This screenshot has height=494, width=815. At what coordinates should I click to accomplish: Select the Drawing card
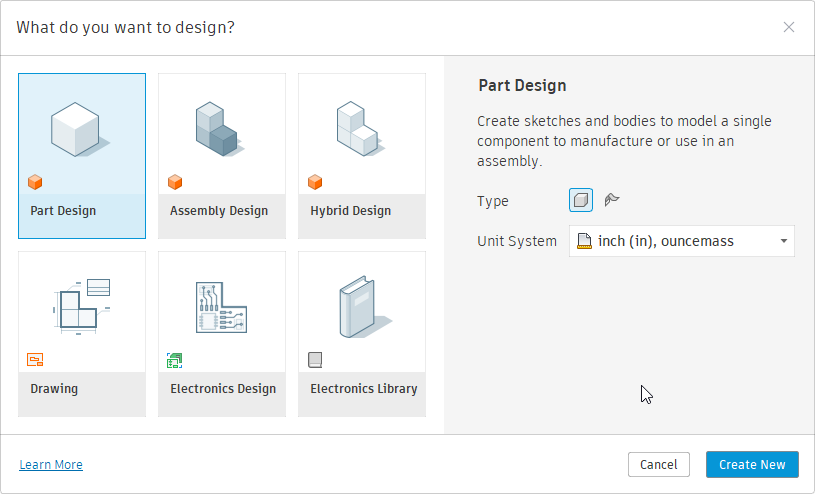[82, 334]
